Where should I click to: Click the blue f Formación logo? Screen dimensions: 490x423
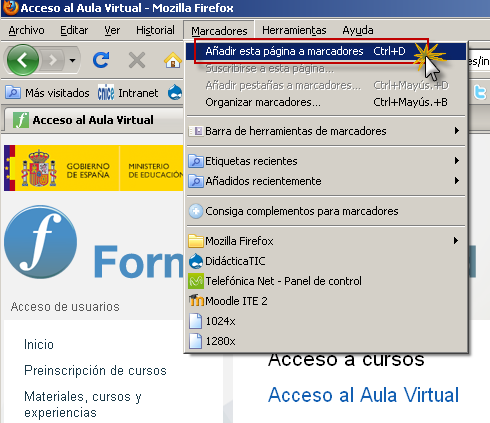pyautogui.click(x=41, y=242)
